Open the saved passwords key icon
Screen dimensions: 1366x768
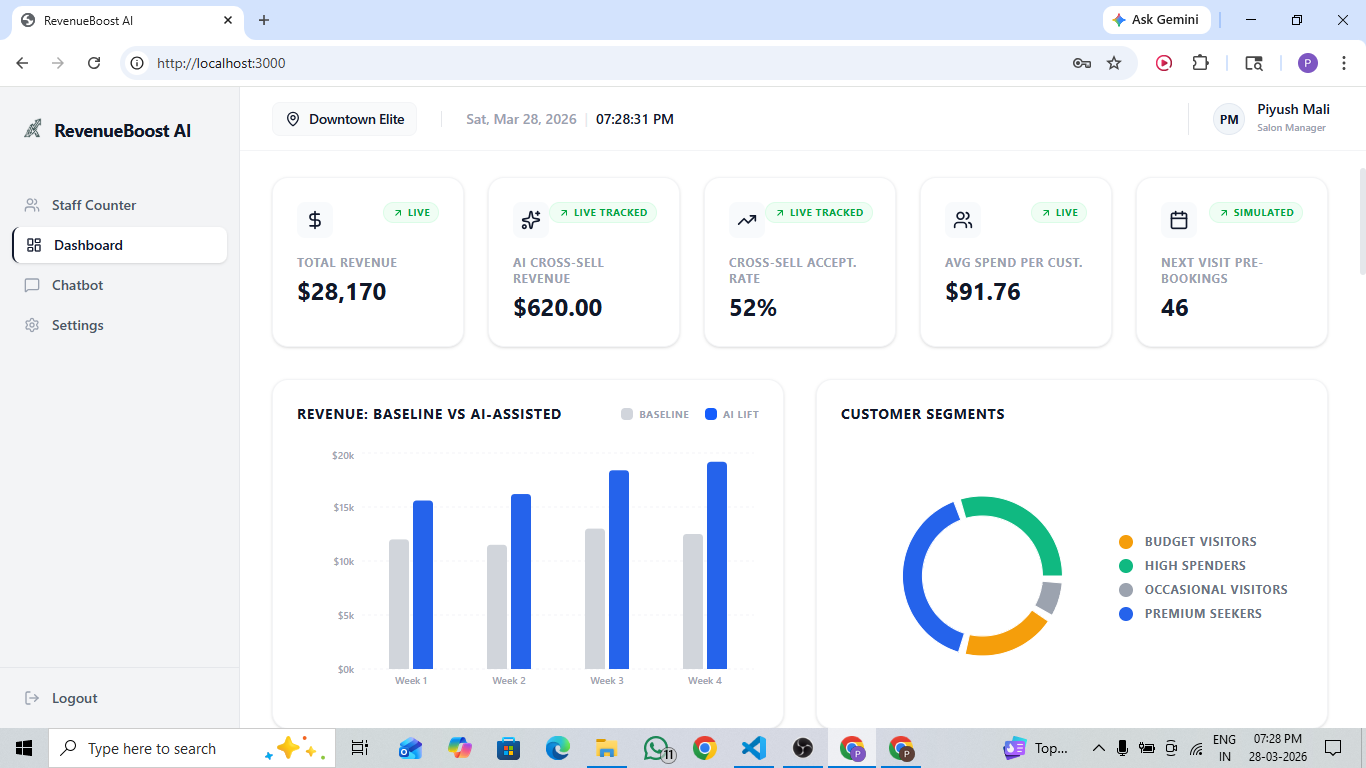(x=1082, y=63)
